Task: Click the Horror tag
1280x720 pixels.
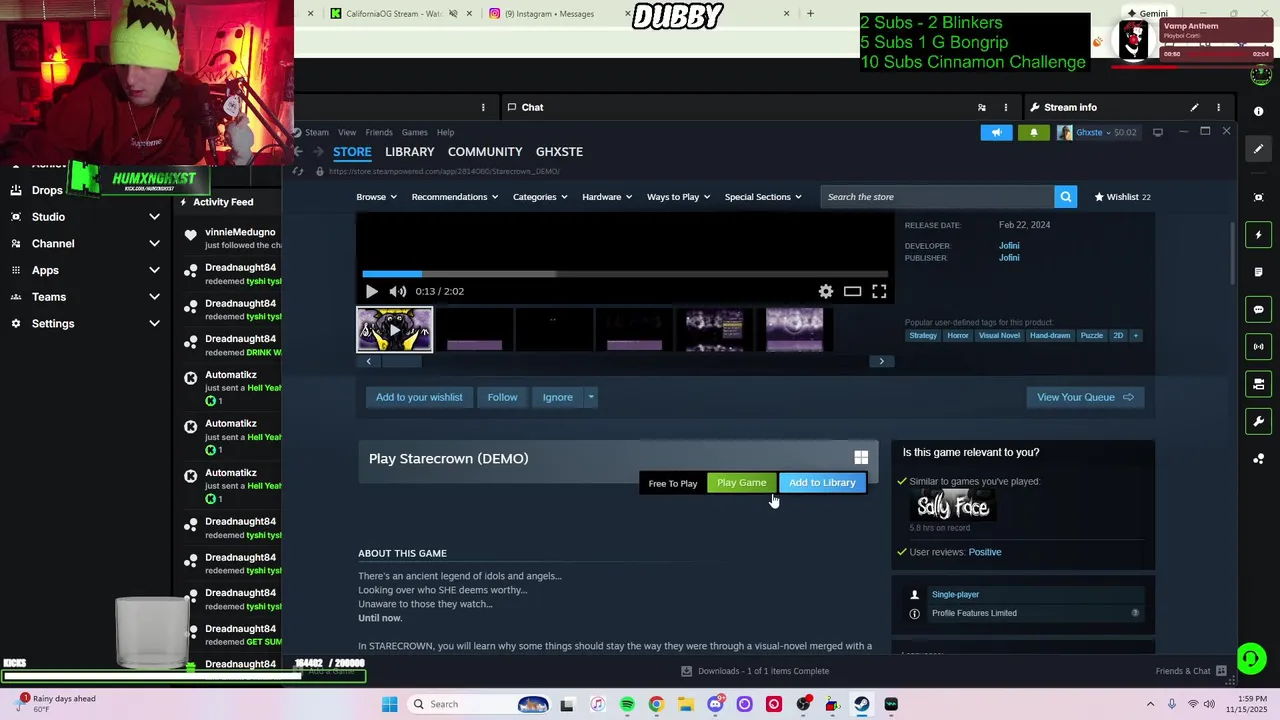Action: pos(958,336)
